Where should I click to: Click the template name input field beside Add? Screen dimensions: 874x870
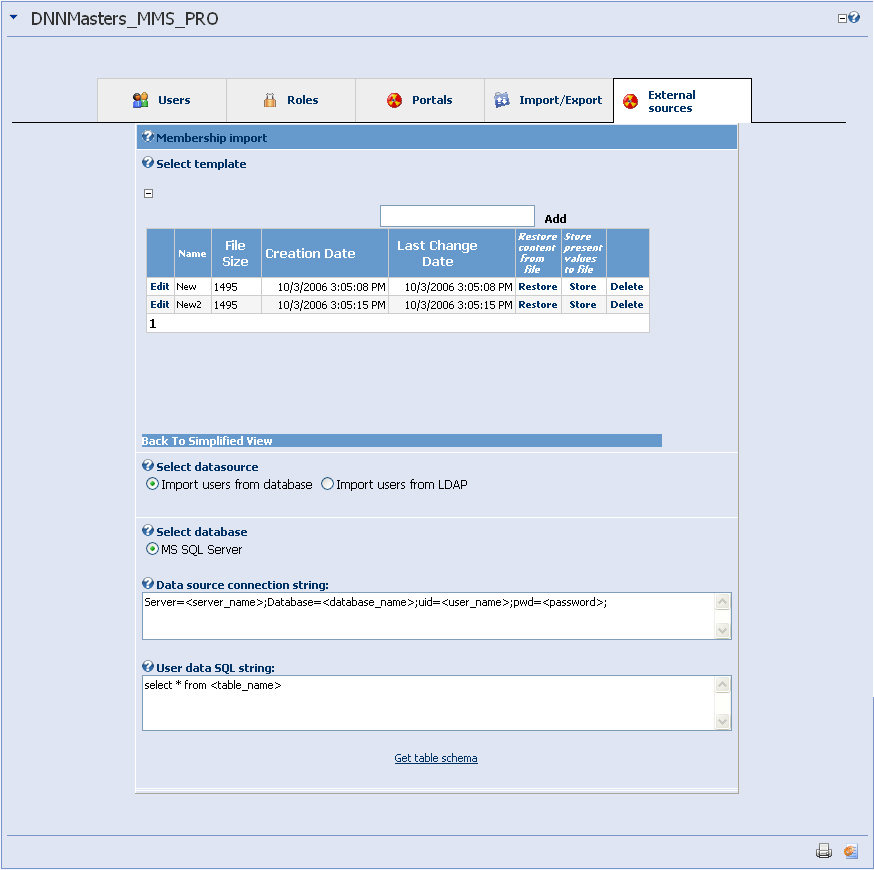coord(457,215)
